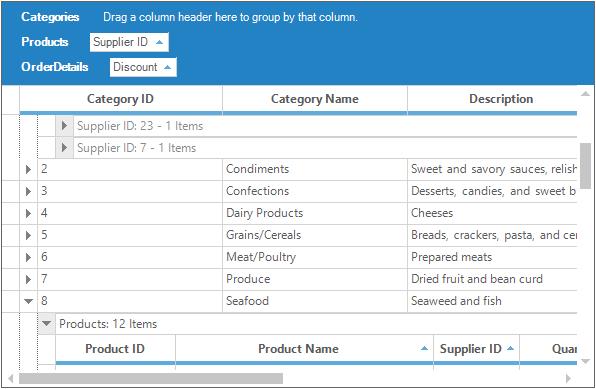Screen dimensions: 596x389
Task: Select the OrderDetails label in group panel
Action: tap(55, 67)
